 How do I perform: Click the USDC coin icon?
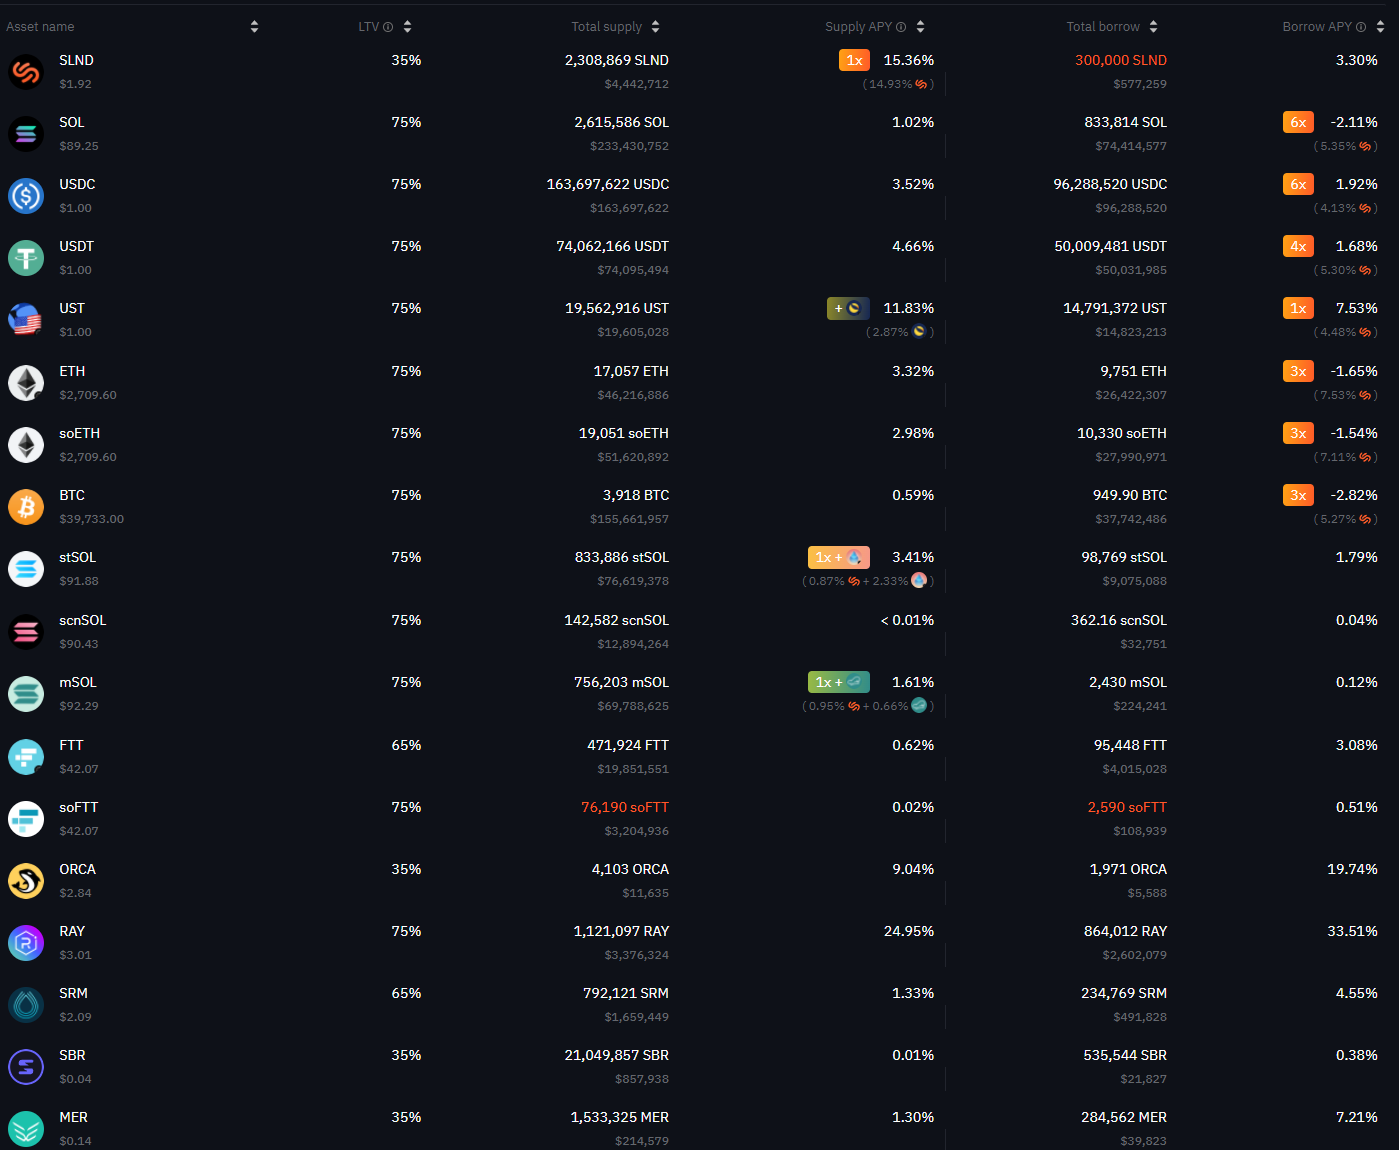26,196
